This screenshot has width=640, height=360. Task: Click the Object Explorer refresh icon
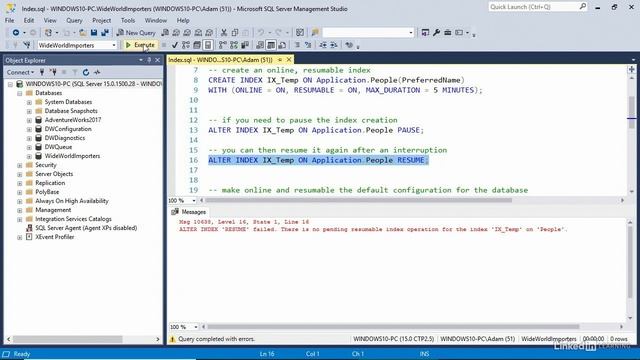click(x=86, y=72)
